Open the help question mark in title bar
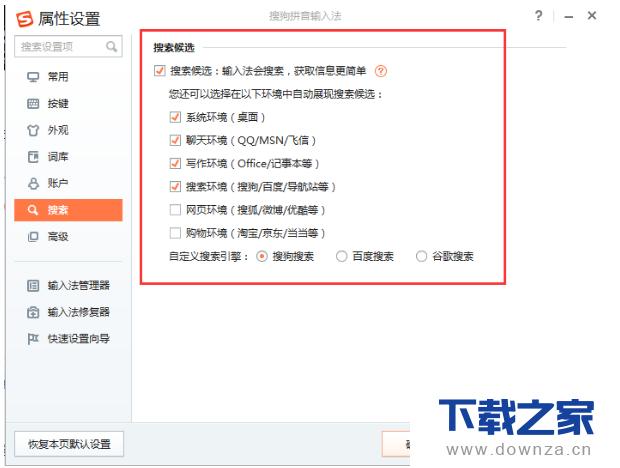This screenshot has width=620, height=468. [x=539, y=16]
